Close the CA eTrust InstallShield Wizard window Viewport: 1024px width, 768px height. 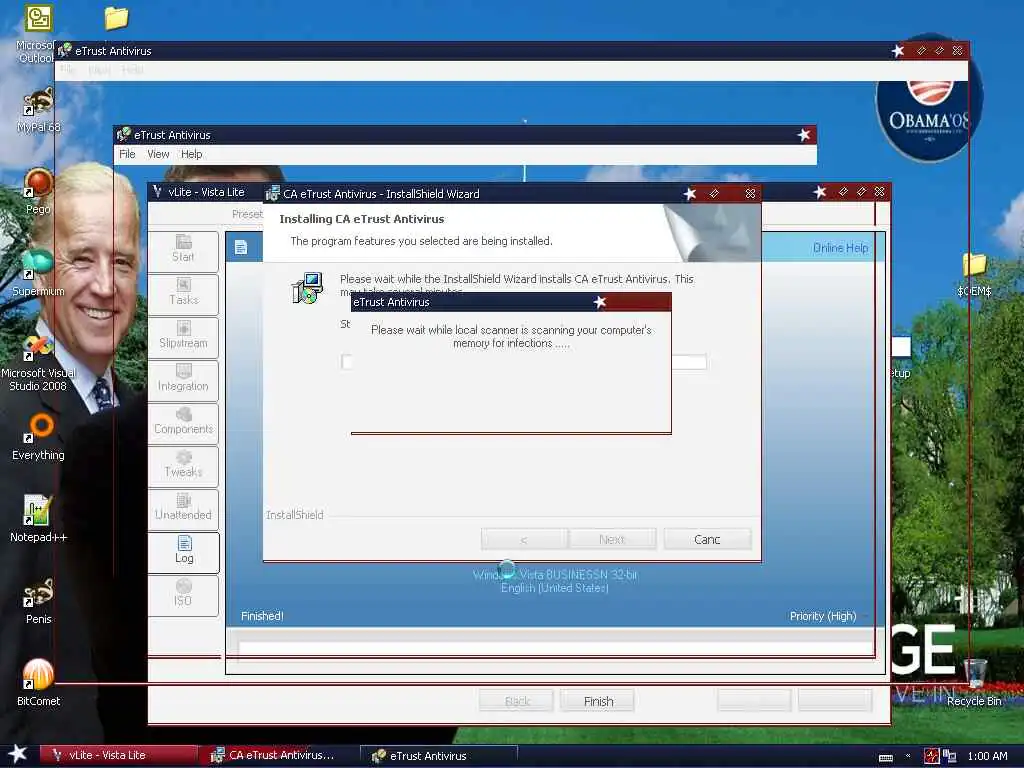(x=750, y=193)
